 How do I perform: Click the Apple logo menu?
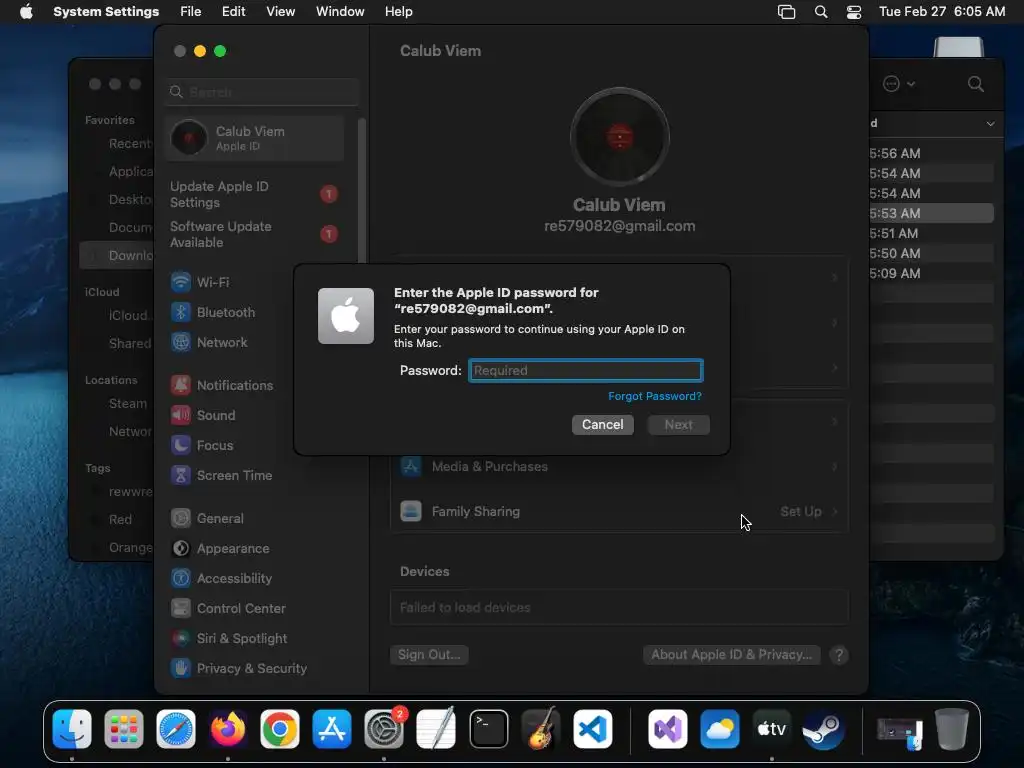[26, 12]
